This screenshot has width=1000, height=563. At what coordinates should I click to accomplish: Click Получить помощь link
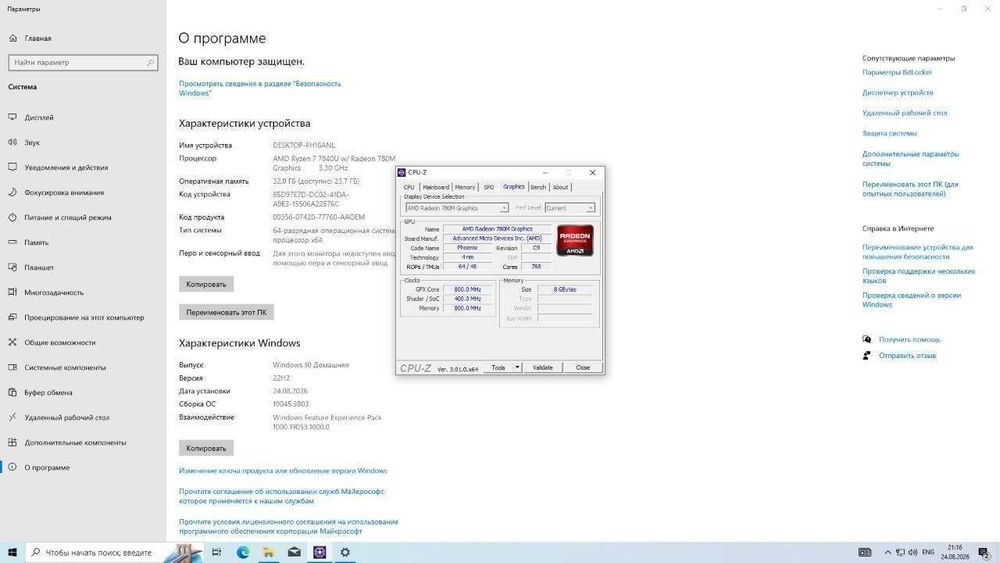pyautogui.click(x=909, y=339)
